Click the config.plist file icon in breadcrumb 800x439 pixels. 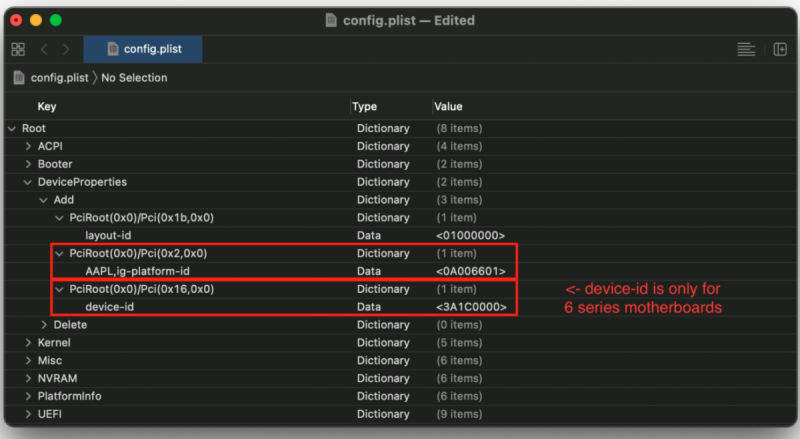point(19,78)
